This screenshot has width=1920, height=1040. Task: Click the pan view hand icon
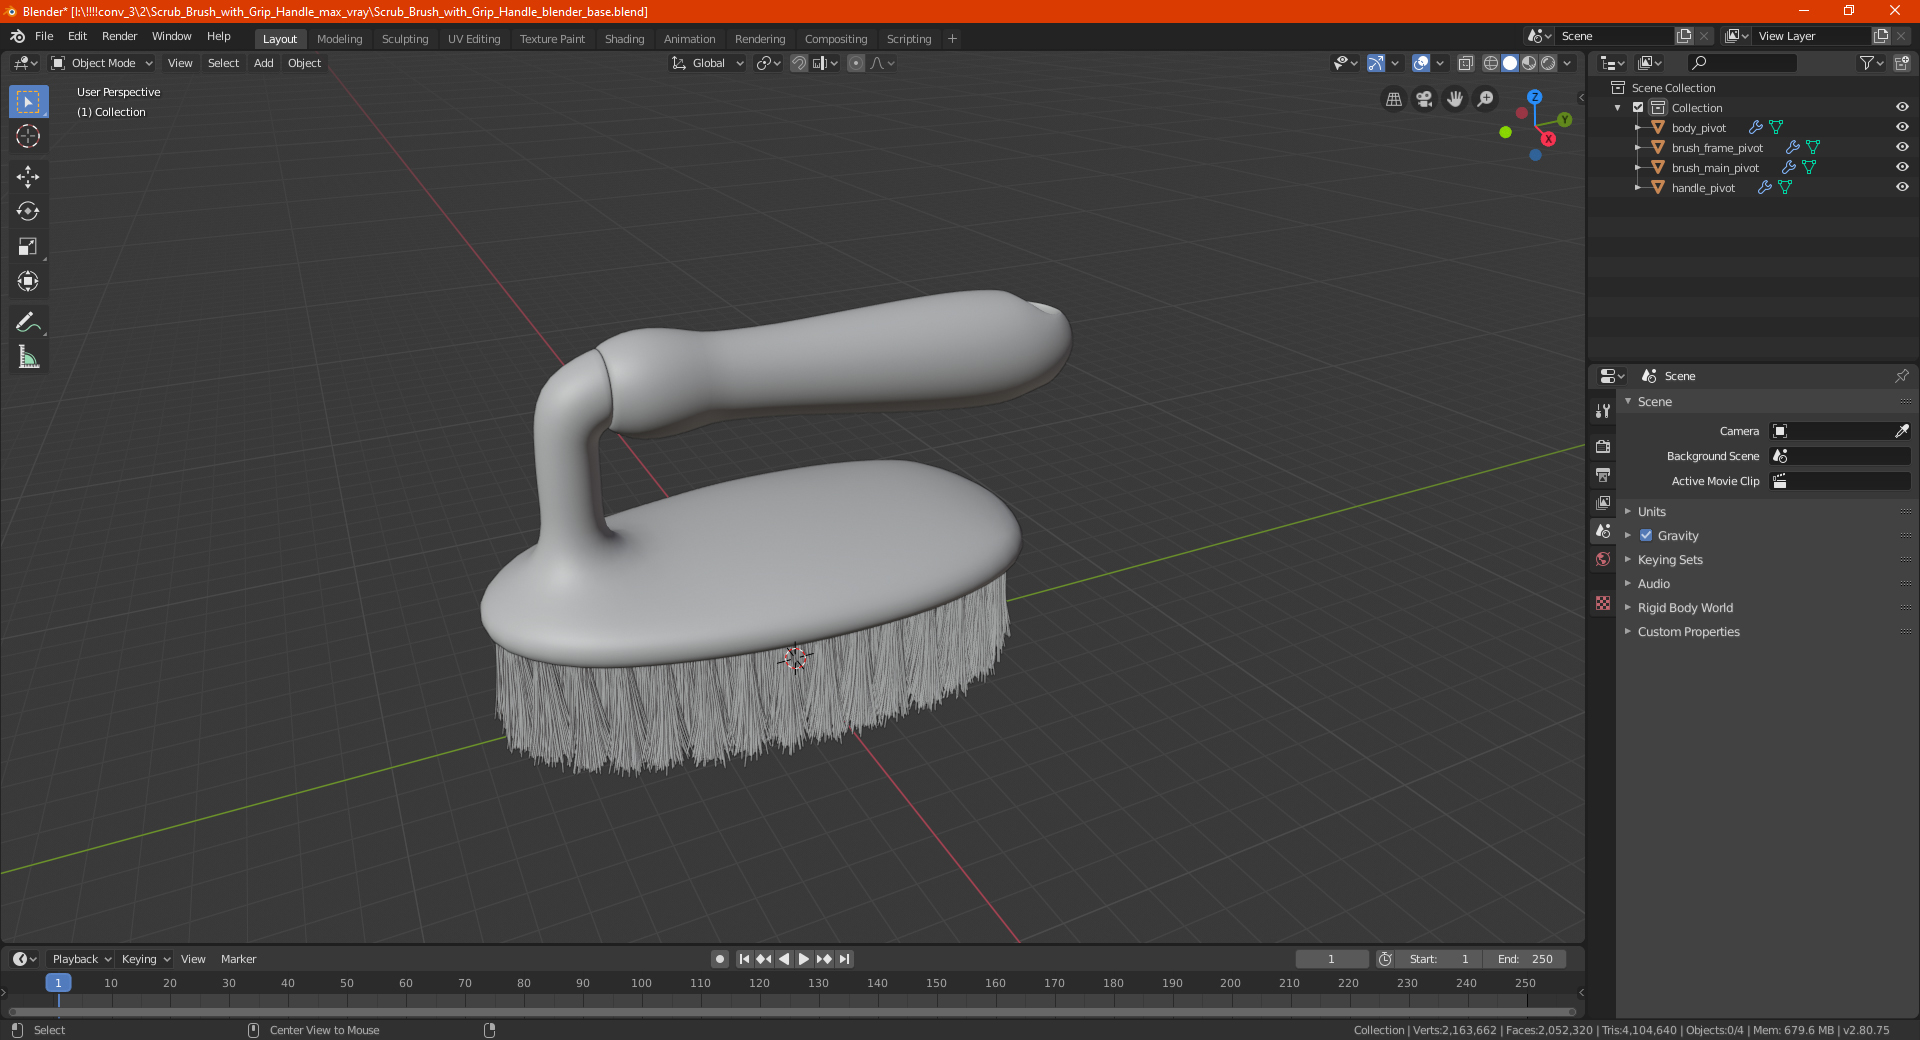[x=1455, y=99]
